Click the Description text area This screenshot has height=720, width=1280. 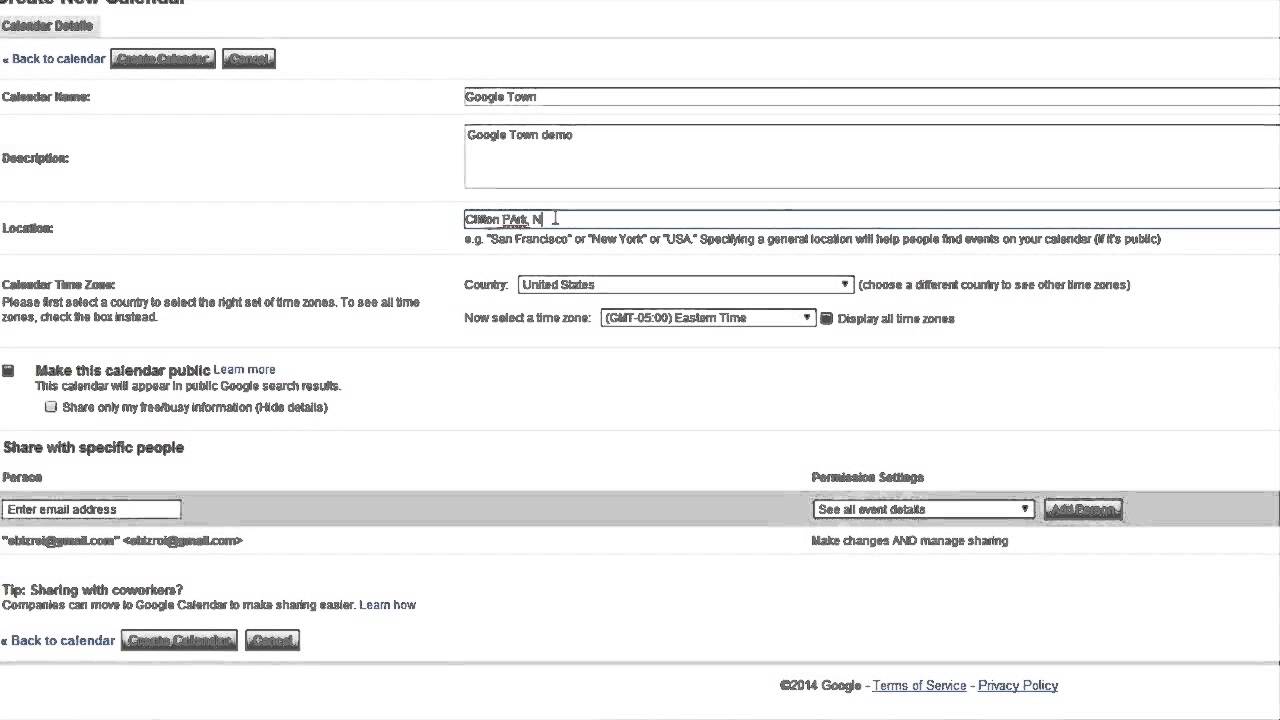tap(872, 156)
